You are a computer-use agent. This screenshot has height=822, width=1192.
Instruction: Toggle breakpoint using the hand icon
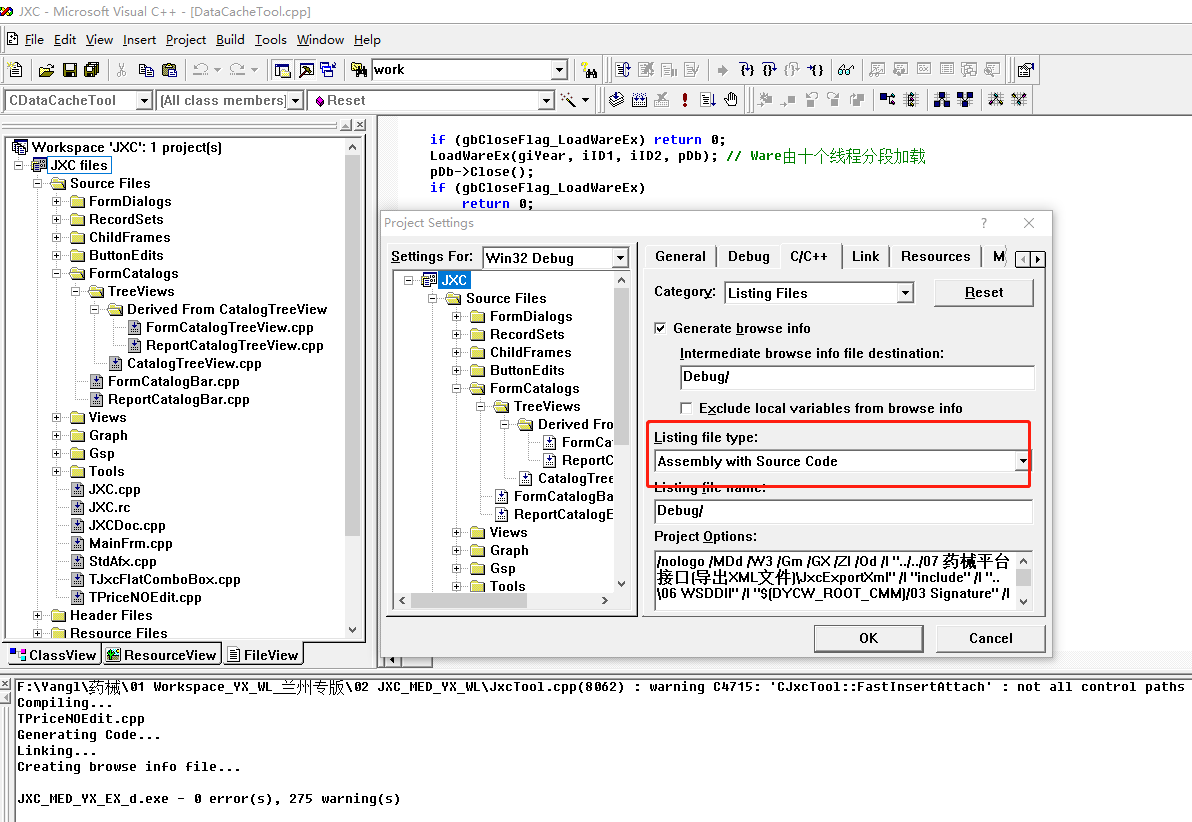point(731,100)
